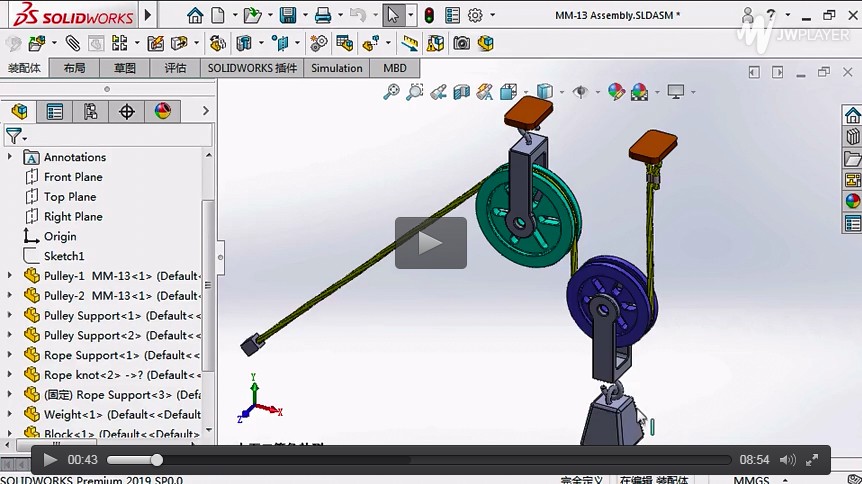862x484 pixels.
Task: Open the ConfigurationManager tab icon
Action: tap(91, 111)
